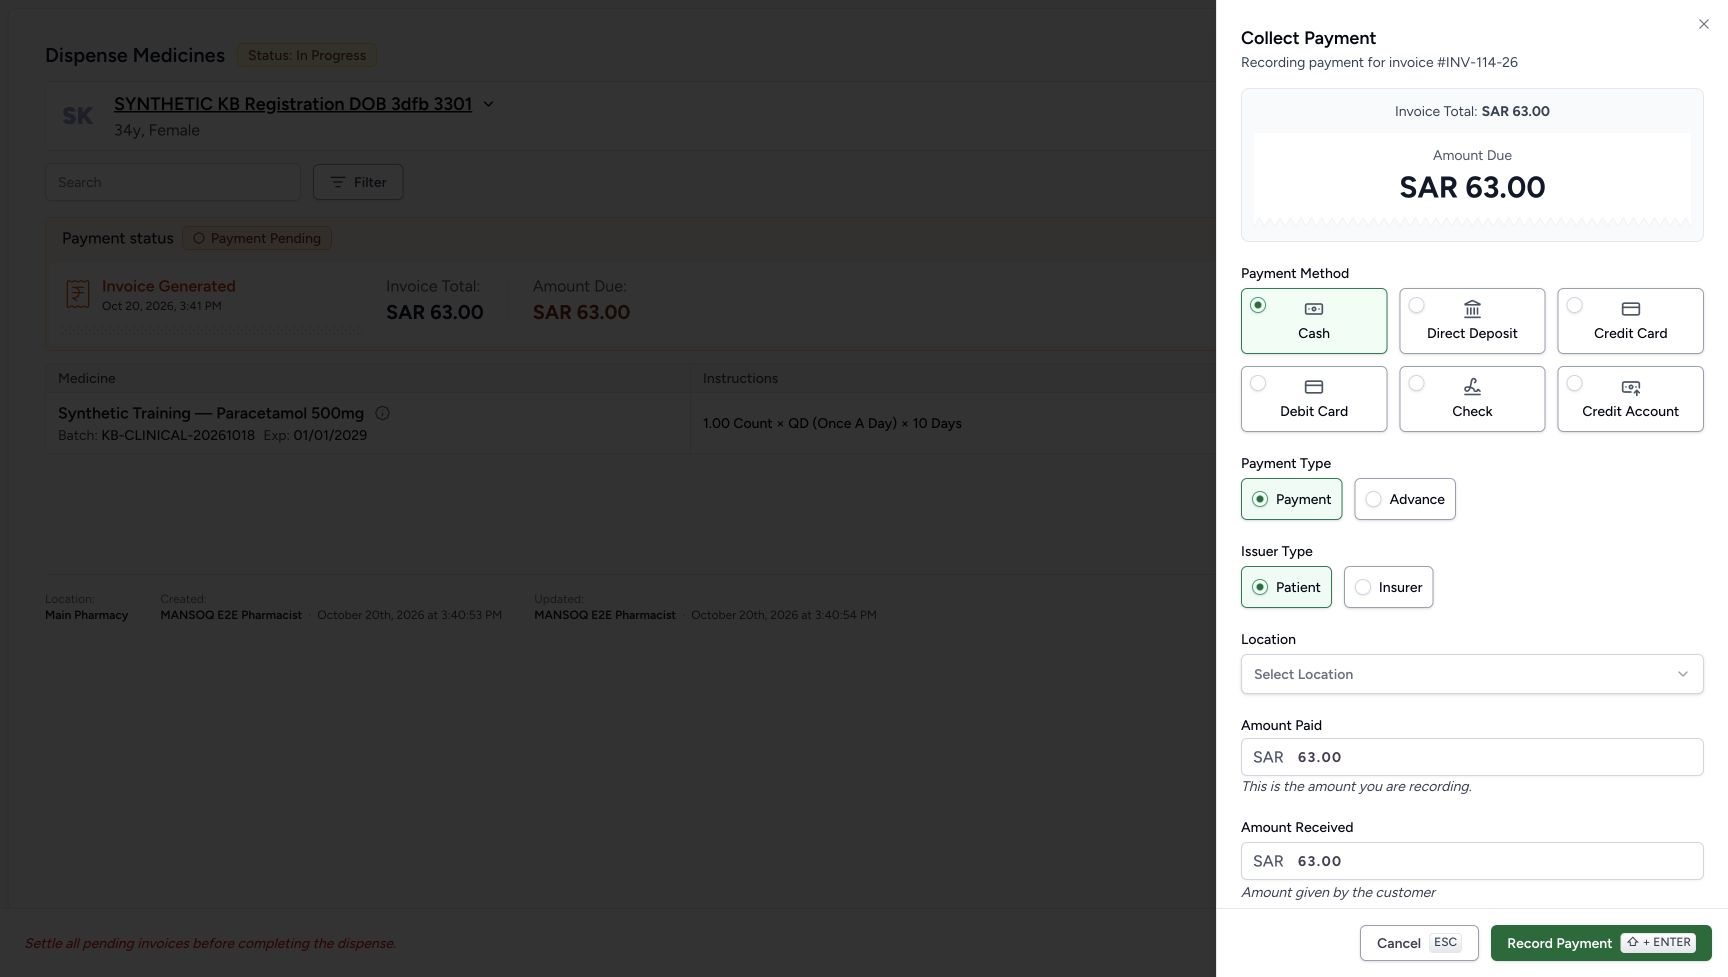Click invoice #INV-114-26 subtitle

(x=1379, y=62)
